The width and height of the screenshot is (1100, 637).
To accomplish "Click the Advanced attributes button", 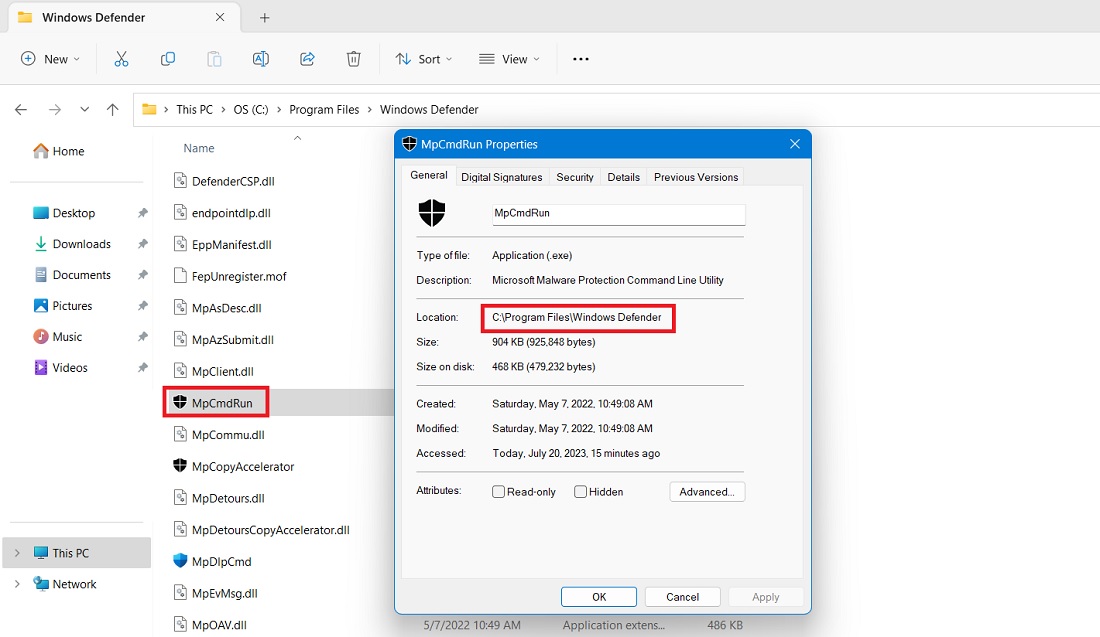I will tap(707, 491).
